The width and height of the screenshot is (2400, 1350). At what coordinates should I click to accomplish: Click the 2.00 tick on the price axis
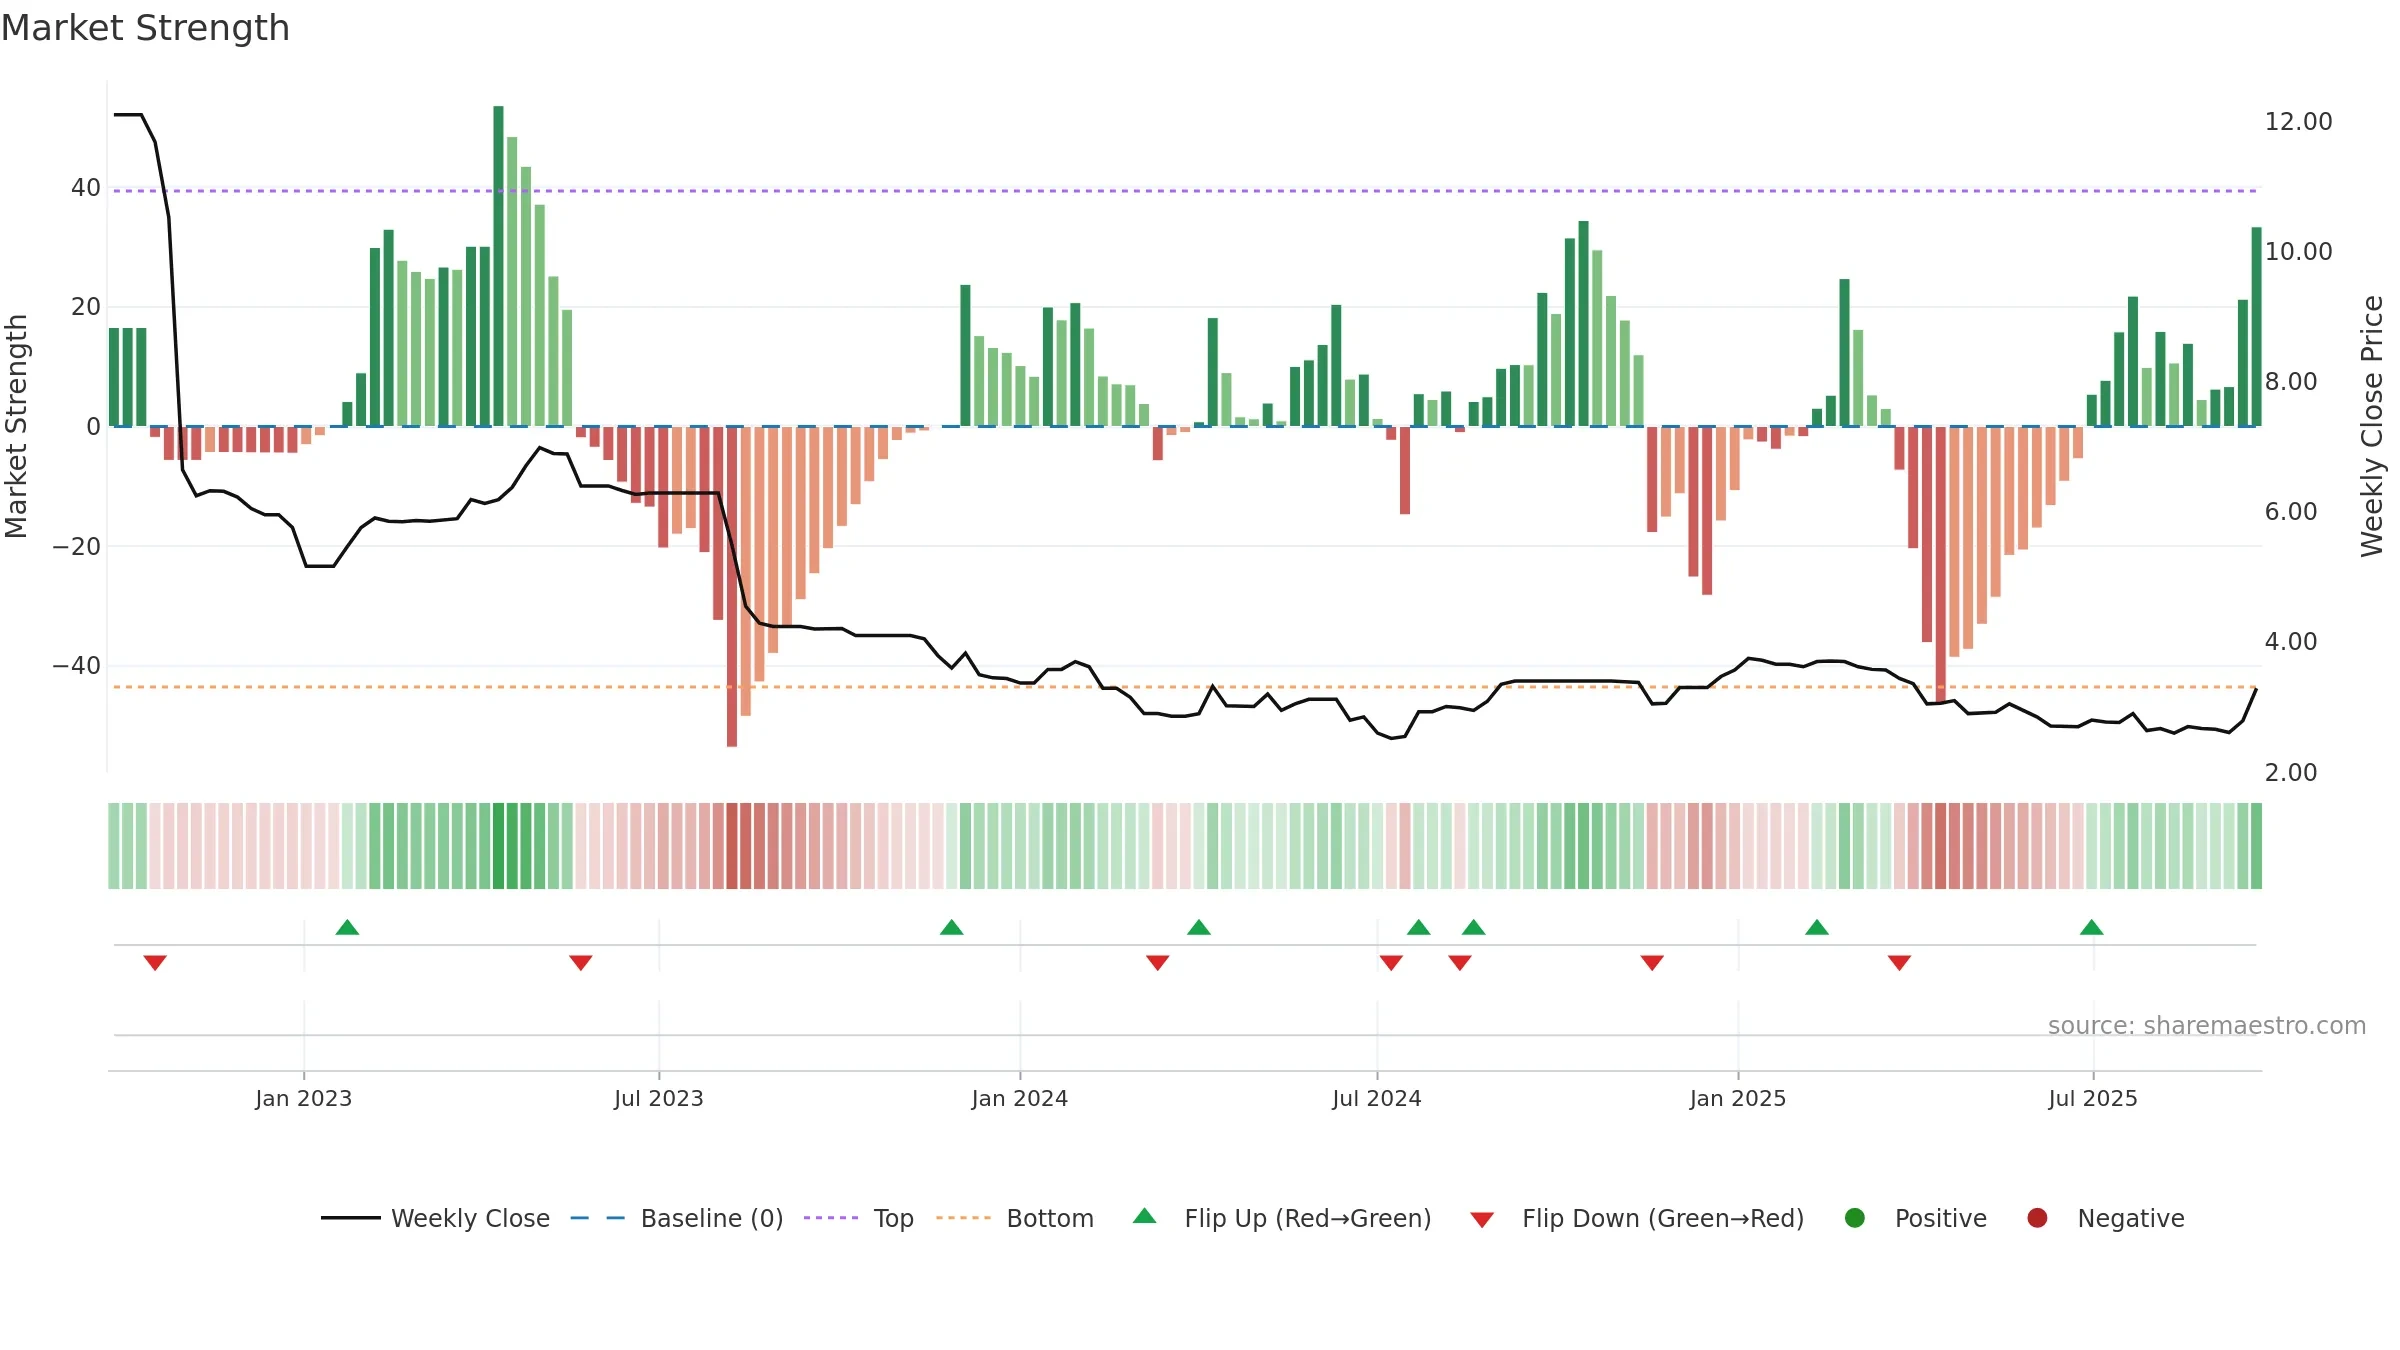[2291, 773]
